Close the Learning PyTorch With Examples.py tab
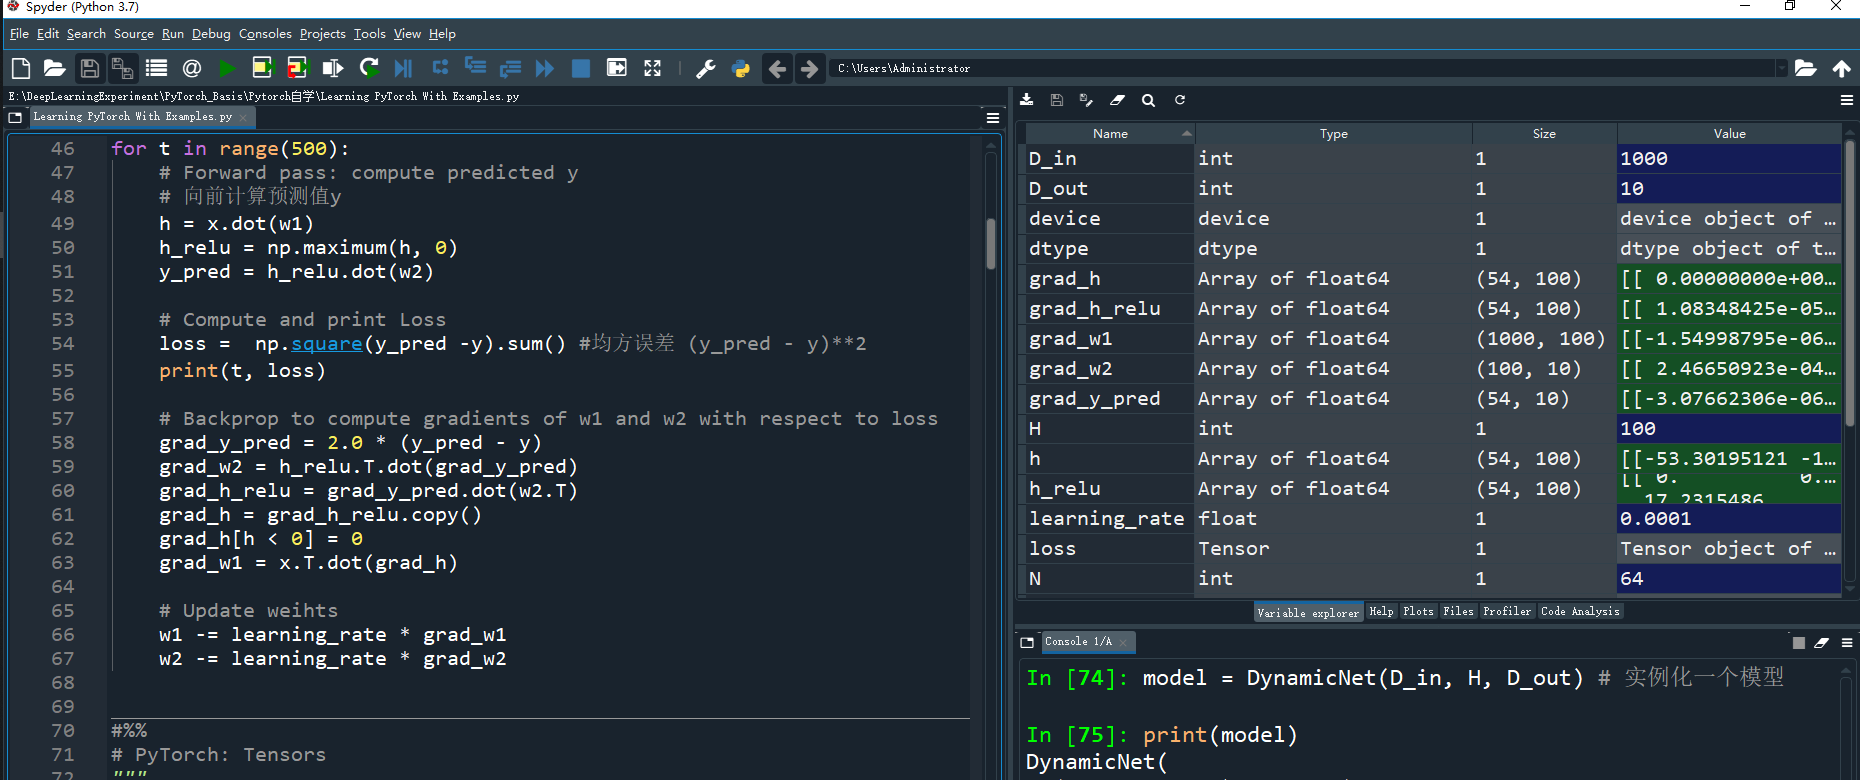The width and height of the screenshot is (1860, 780). pyautogui.click(x=243, y=117)
